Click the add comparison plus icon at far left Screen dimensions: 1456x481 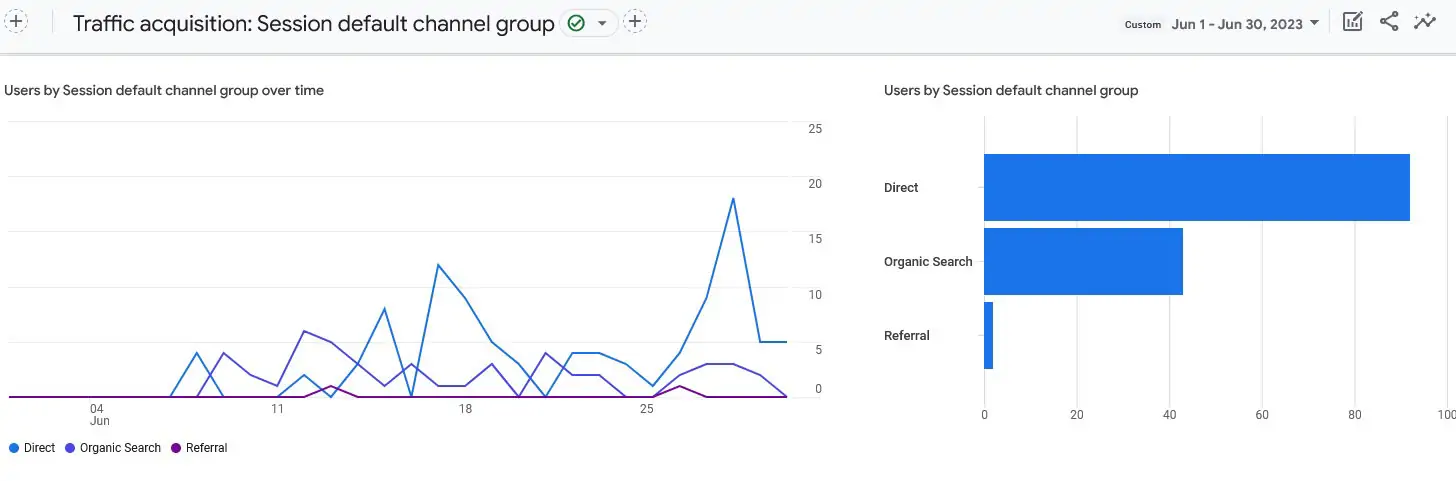click(x=17, y=22)
